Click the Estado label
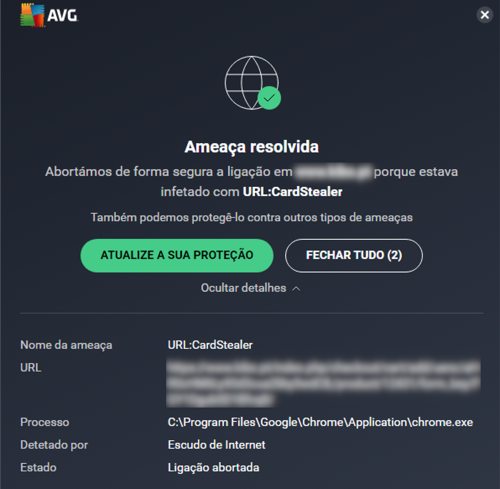Screen dimensions: 500x489 coord(38,468)
